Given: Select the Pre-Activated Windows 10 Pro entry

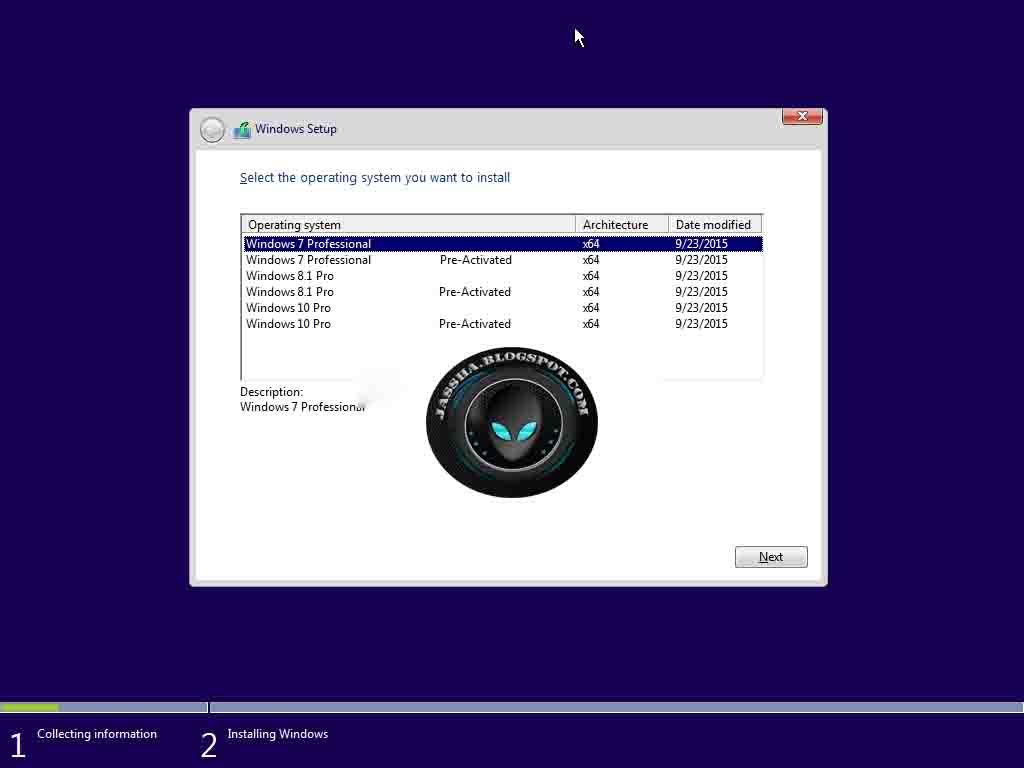Looking at the screenshot, I should 503,324.
